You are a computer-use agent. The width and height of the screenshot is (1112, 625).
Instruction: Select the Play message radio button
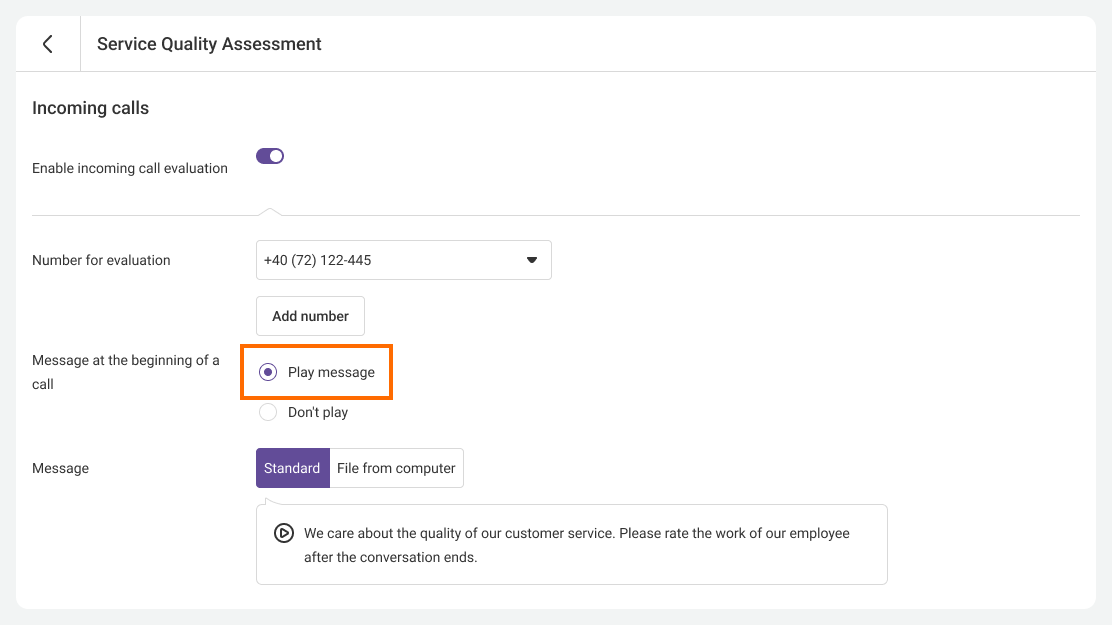click(268, 372)
